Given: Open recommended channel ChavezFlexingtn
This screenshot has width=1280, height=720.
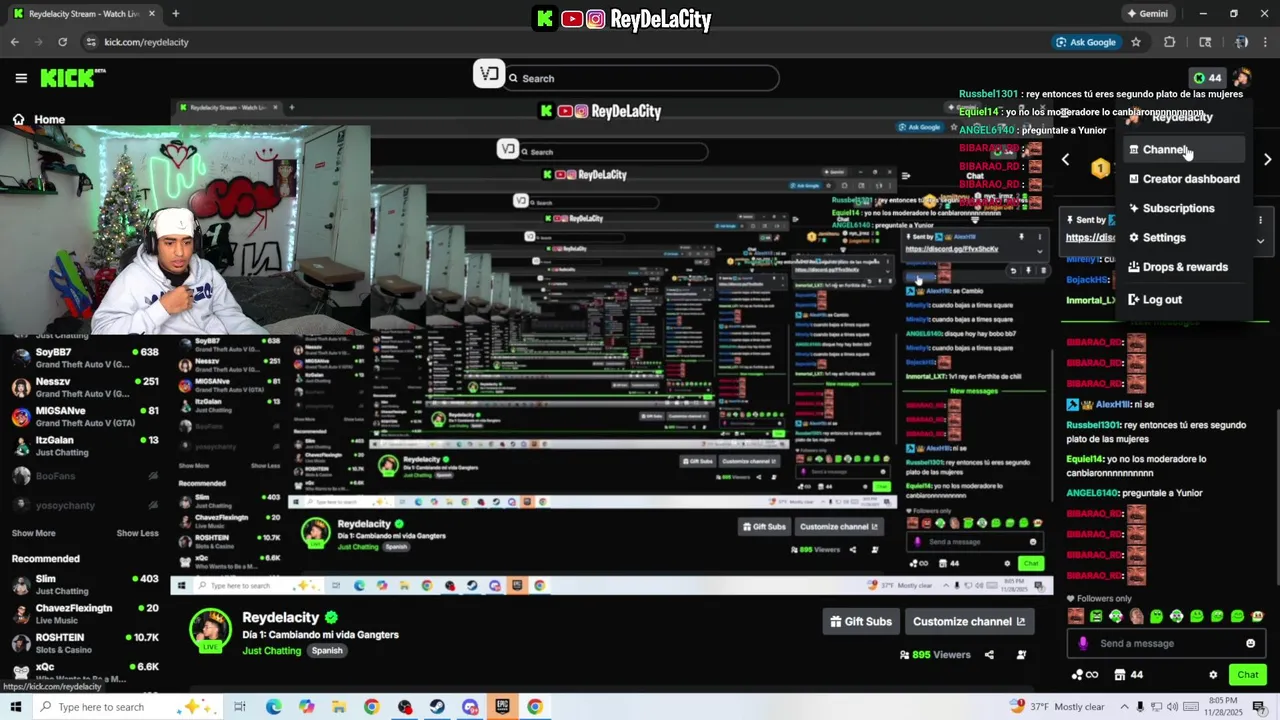Looking at the screenshot, I should click(x=85, y=614).
